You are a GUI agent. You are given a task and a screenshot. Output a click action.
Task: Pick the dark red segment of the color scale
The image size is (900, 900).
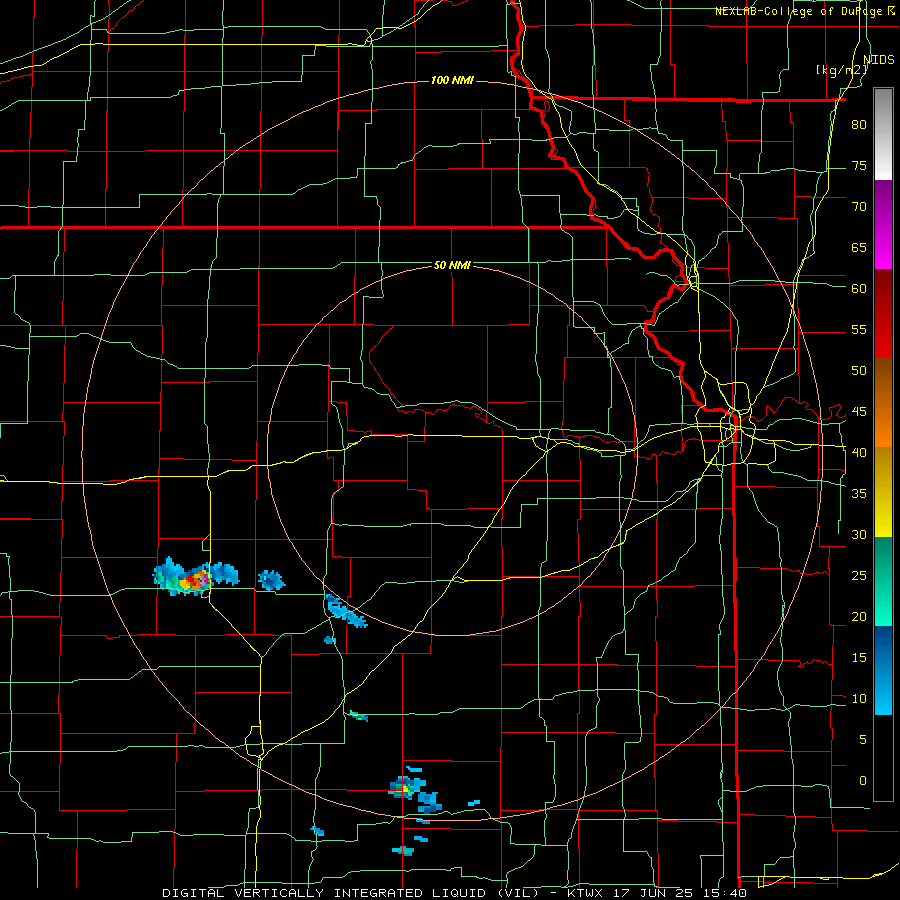coord(883,314)
